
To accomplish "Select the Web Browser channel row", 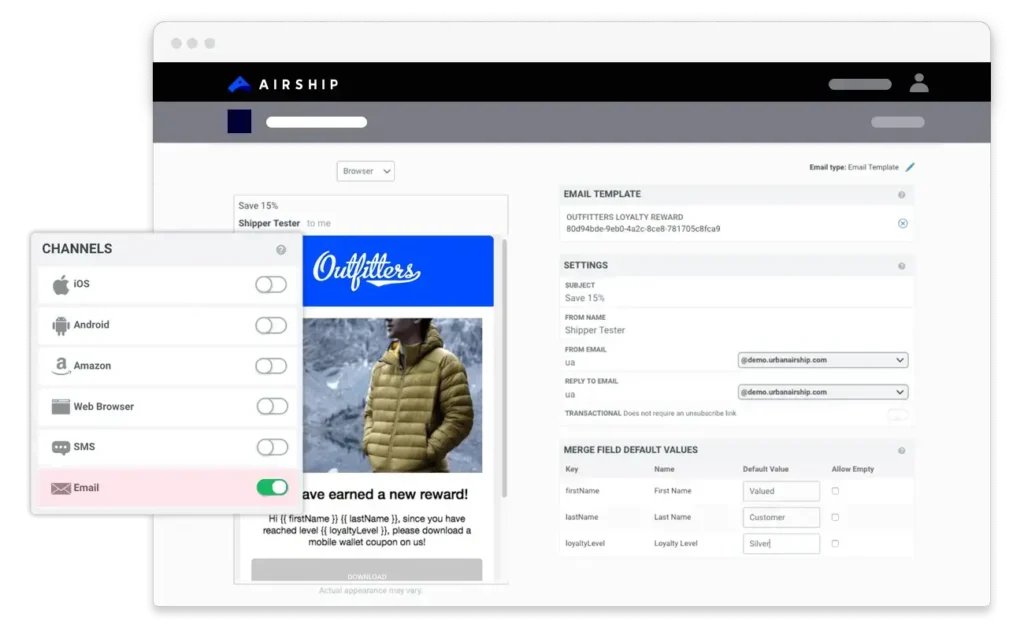I will (x=104, y=407).
